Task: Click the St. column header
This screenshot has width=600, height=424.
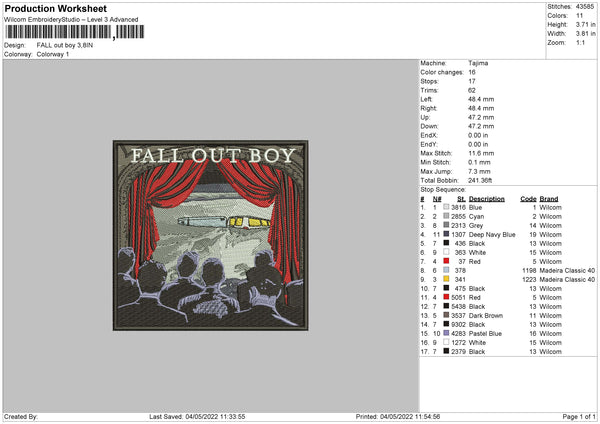Action: coord(461,199)
